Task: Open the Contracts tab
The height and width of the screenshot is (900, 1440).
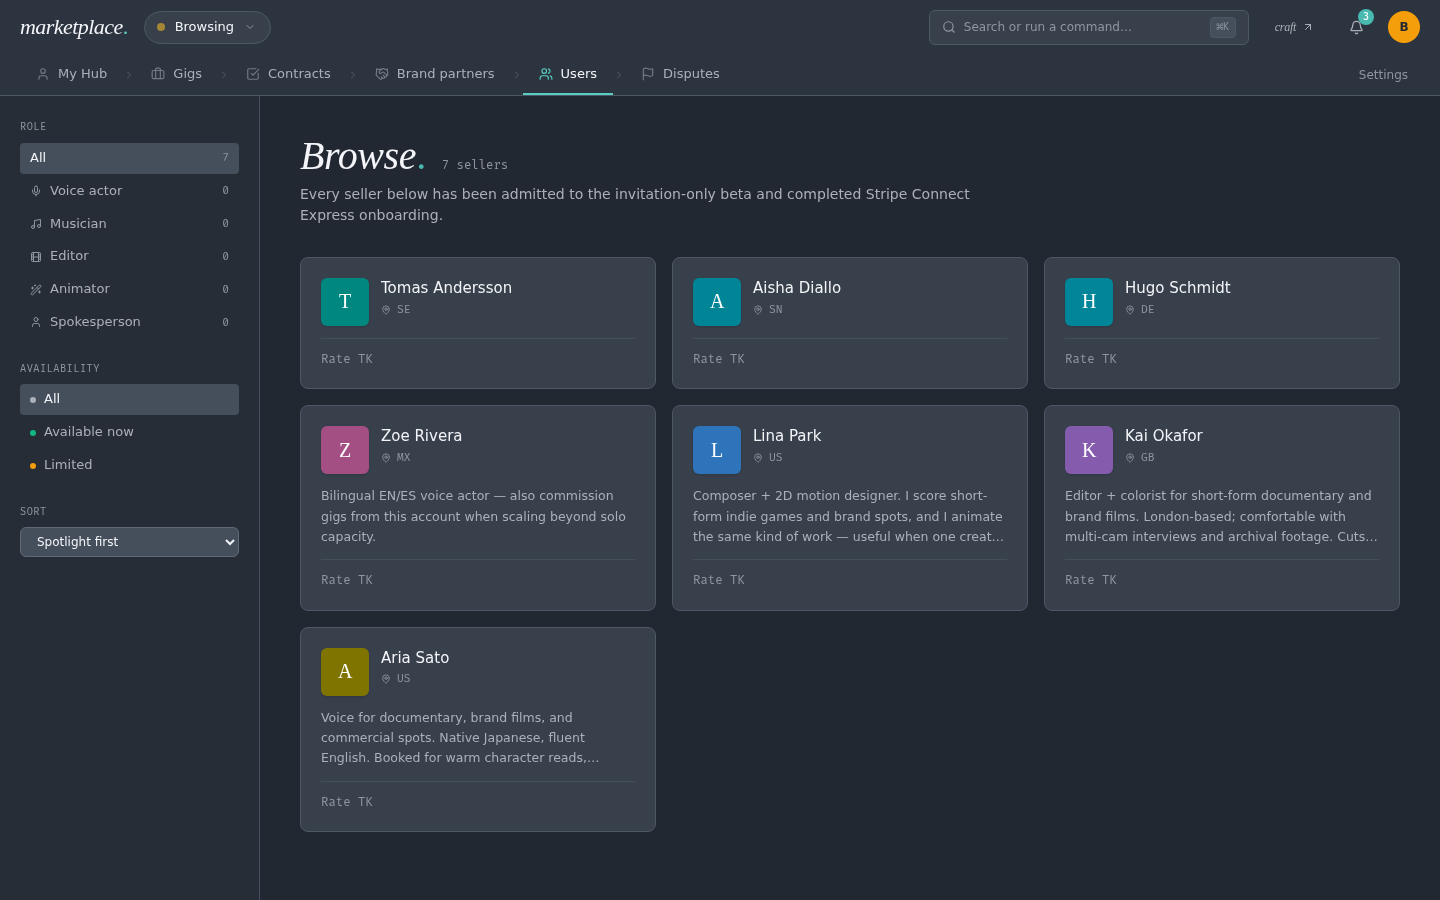Action: coord(289,74)
